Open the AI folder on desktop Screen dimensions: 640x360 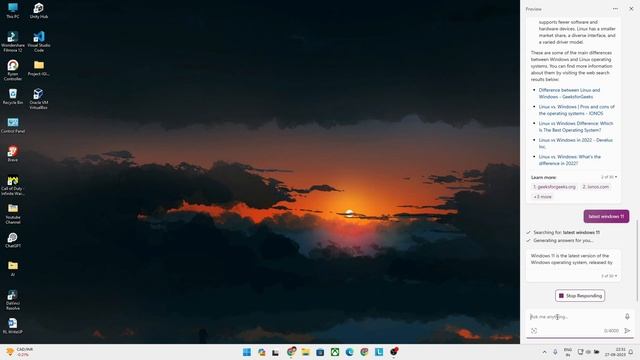point(13,269)
